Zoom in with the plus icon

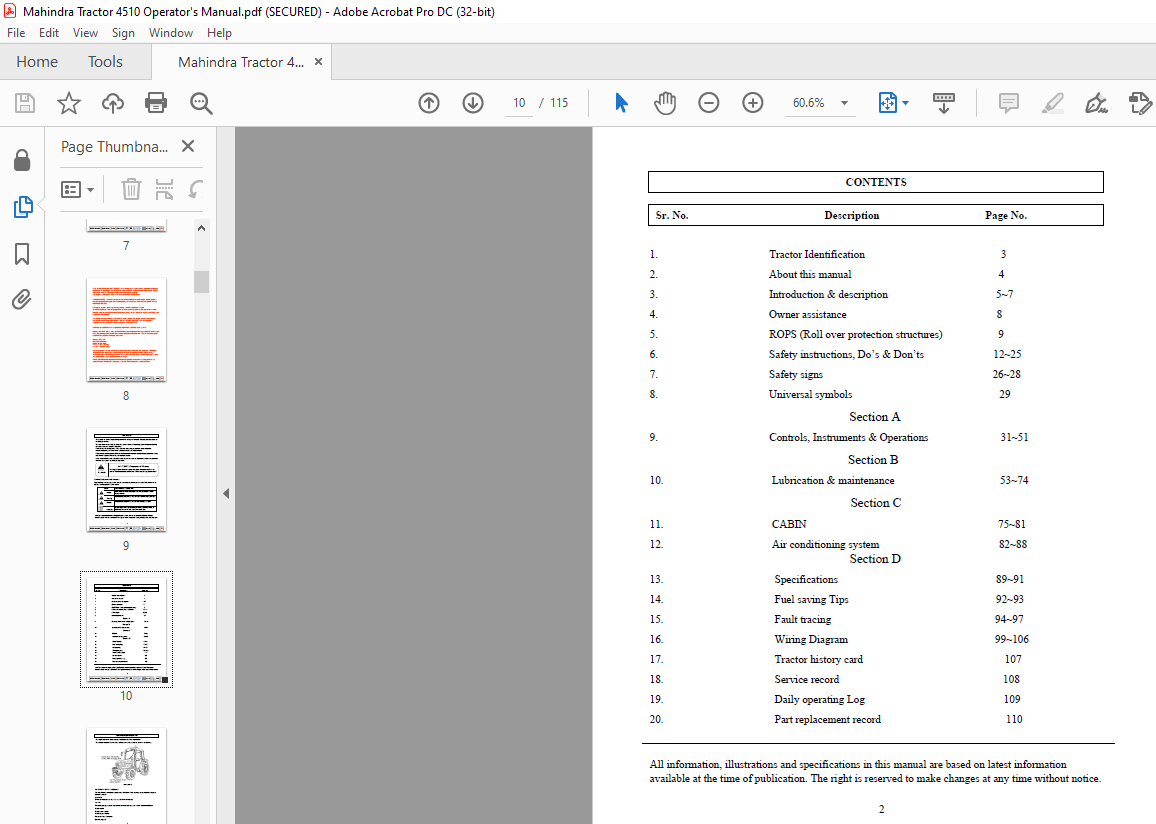click(x=753, y=103)
